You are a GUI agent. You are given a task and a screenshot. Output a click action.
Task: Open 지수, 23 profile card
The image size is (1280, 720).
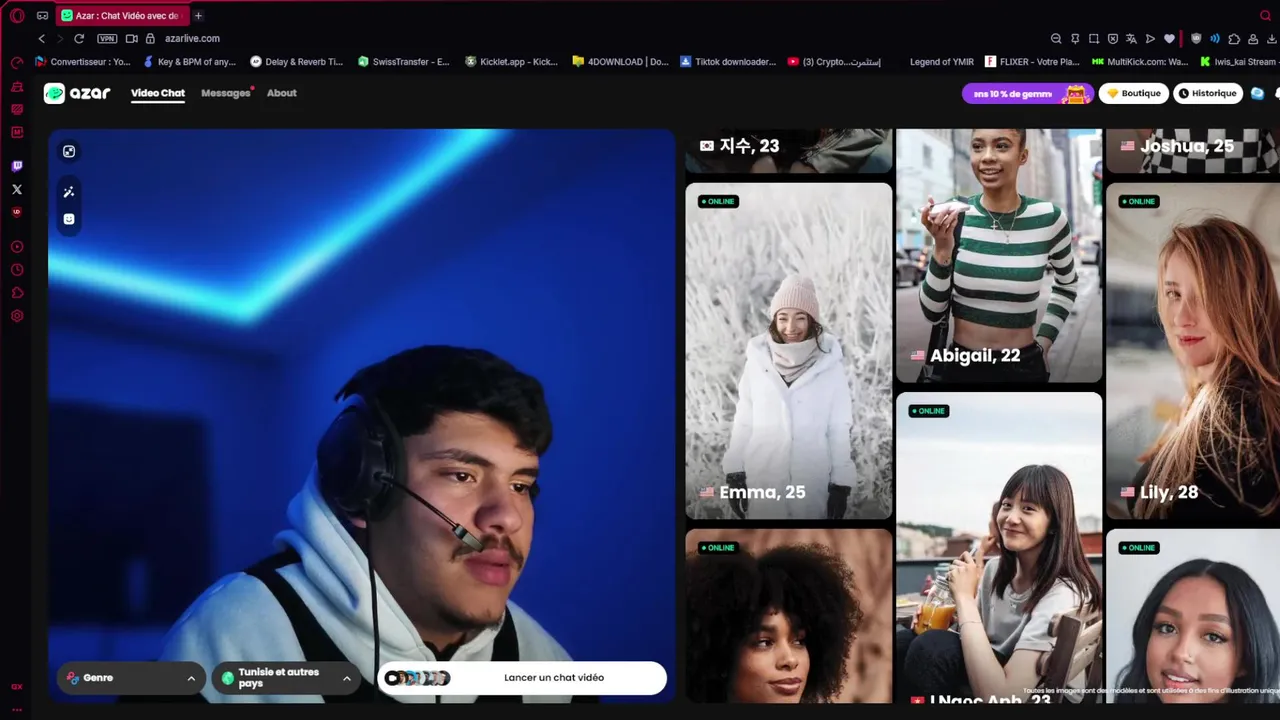(789, 151)
